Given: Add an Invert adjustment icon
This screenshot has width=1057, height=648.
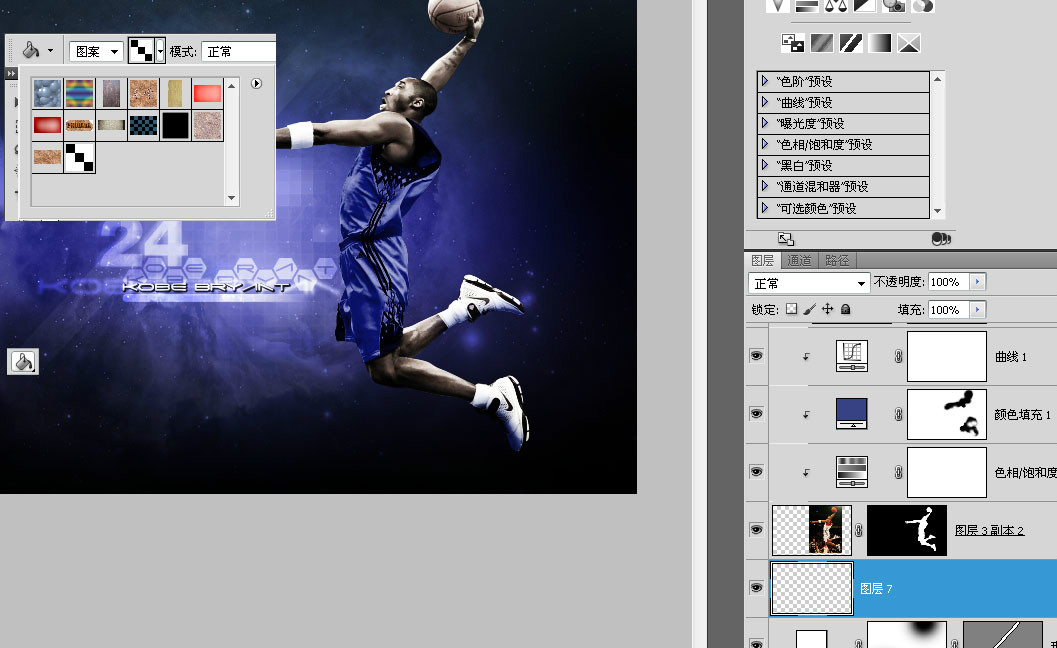Looking at the screenshot, I should (793, 44).
